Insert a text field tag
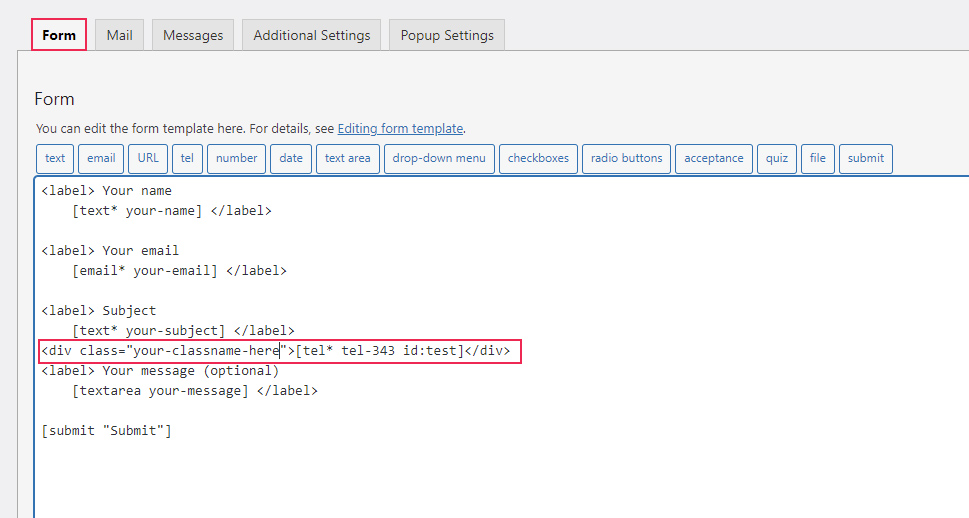 [x=55, y=158]
